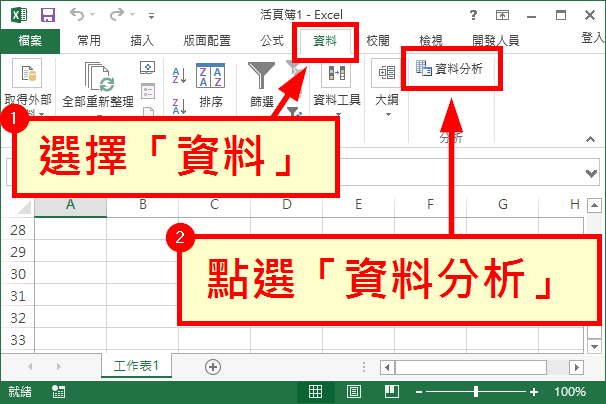The height and width of the screenshot is (404, 606).
Task: Click previous sheet navigation arrow
Action: 30,366
